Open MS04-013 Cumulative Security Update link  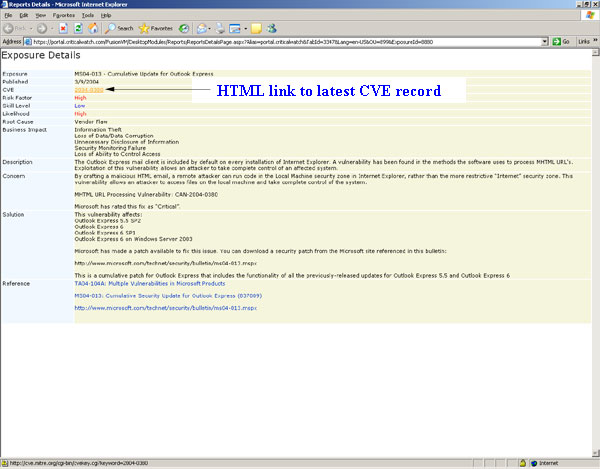pos(146,295)
